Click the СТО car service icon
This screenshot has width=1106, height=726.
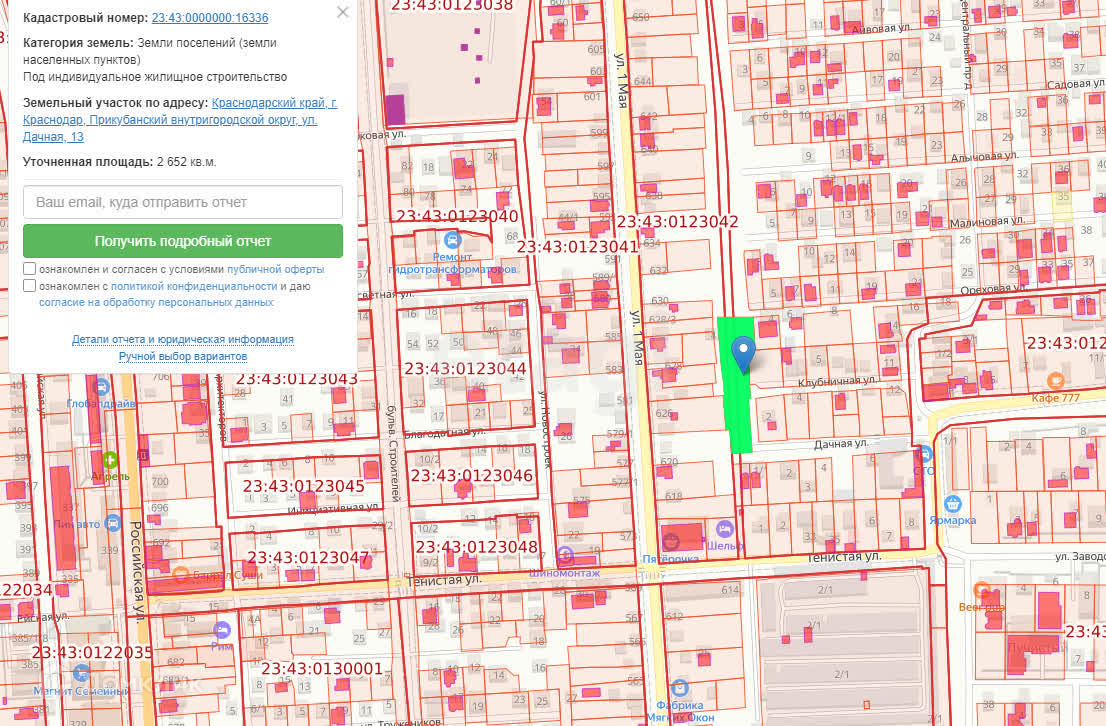(925, 454)
